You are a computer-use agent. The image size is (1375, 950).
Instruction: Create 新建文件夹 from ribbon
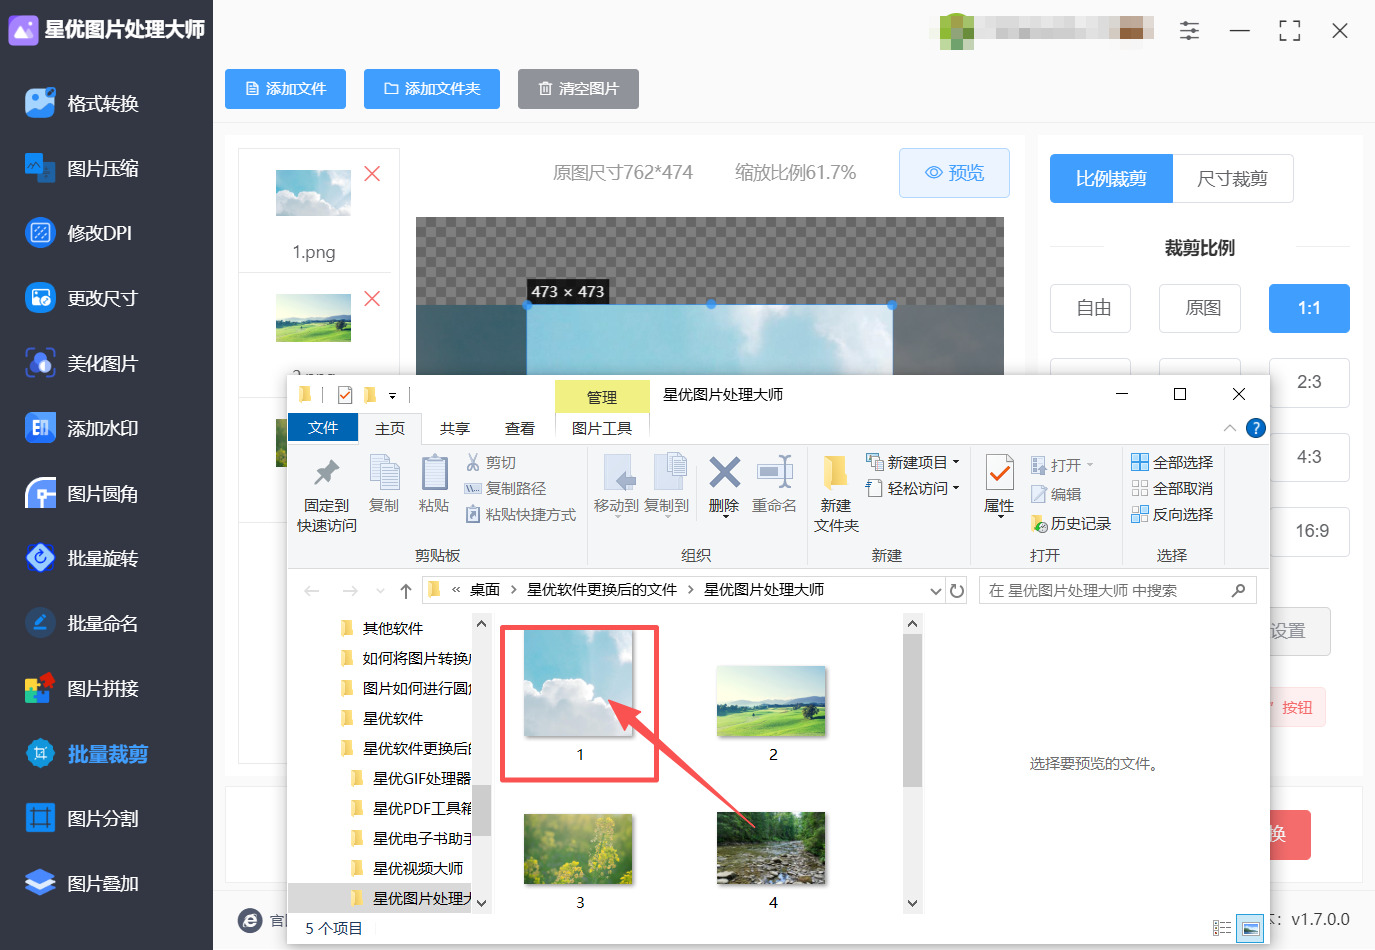coord(836,494)
